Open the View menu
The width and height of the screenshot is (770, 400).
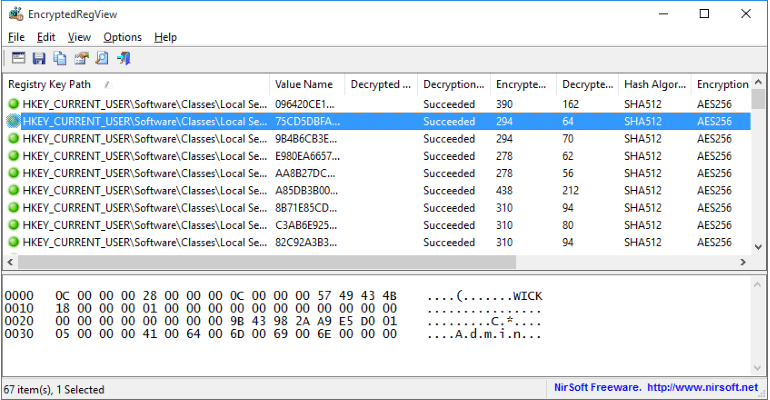coord(79,37)
